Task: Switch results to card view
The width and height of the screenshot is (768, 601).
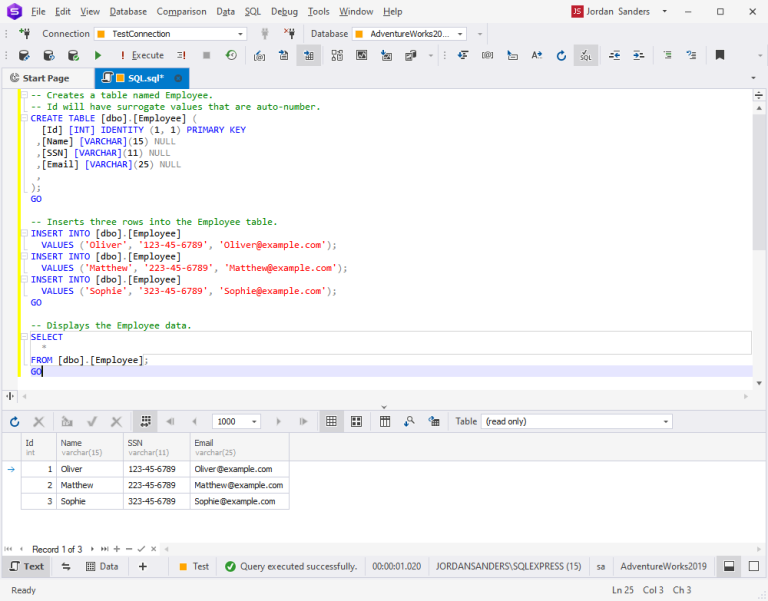Action: 356,422
